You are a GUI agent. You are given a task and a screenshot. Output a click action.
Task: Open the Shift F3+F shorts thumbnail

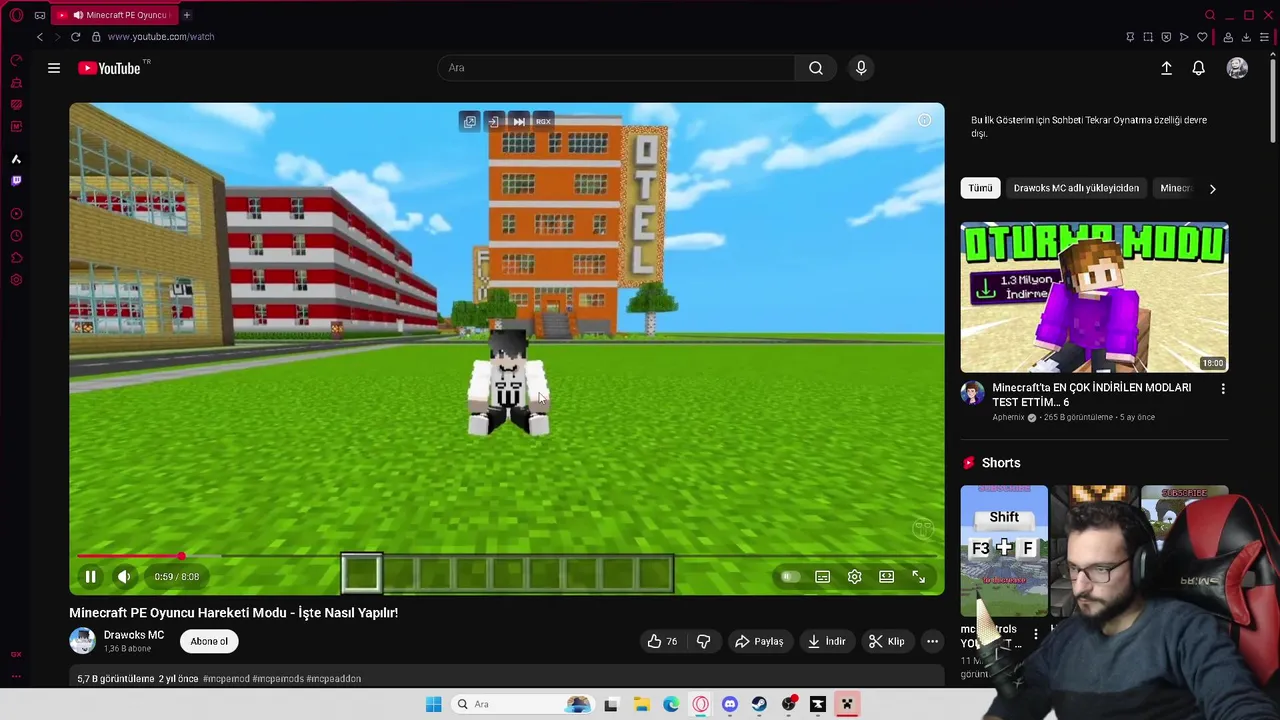(1004, 551)
